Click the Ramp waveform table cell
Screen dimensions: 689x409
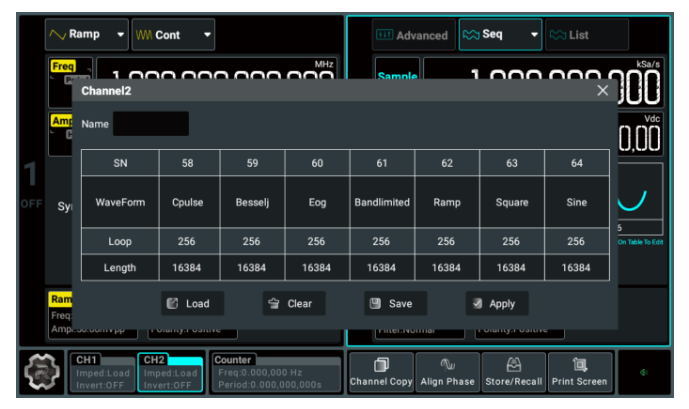tap(447, 202)
